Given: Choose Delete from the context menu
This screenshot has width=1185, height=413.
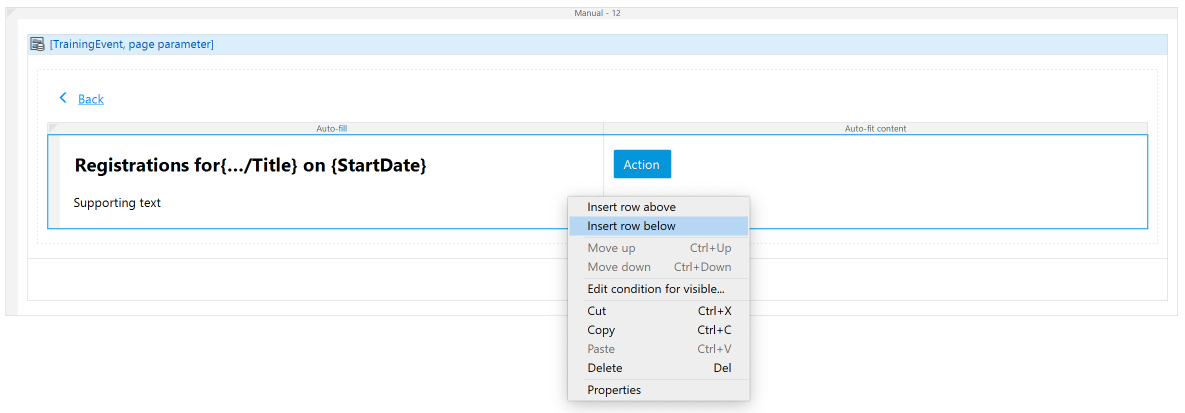Looking at the screenshot, I should pyautogui.click(x=658, y=368).
